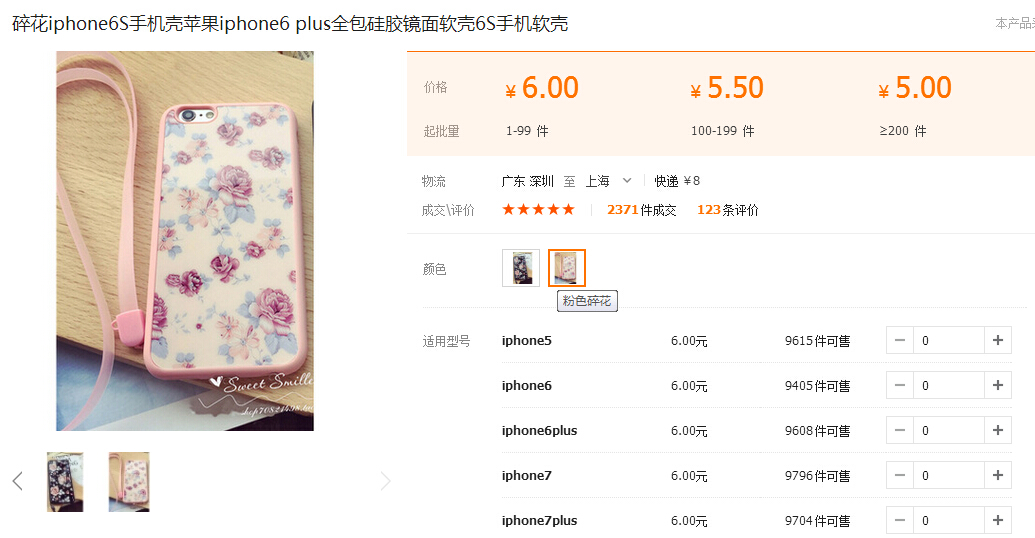
Task: Open the dark floral case thumbnail
Action: tap(65, 482)
